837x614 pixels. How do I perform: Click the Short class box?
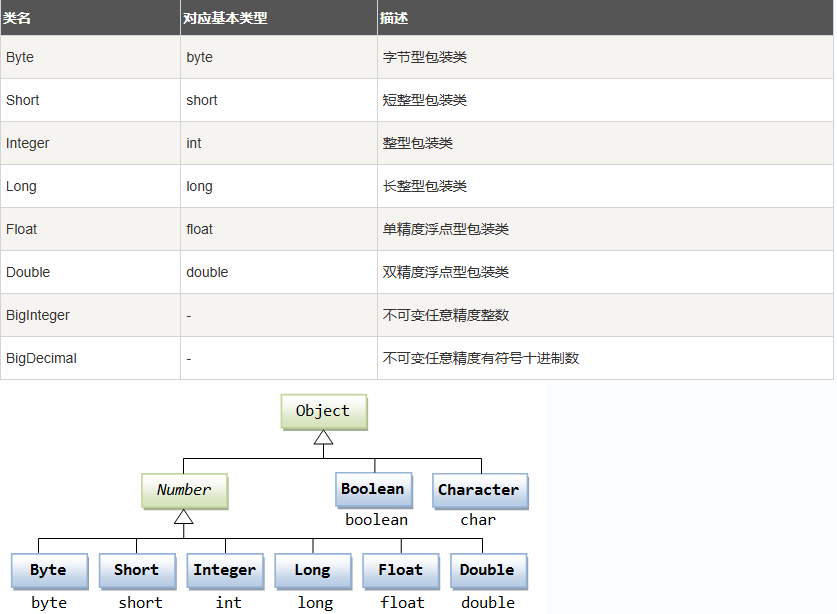pos(137,570)
